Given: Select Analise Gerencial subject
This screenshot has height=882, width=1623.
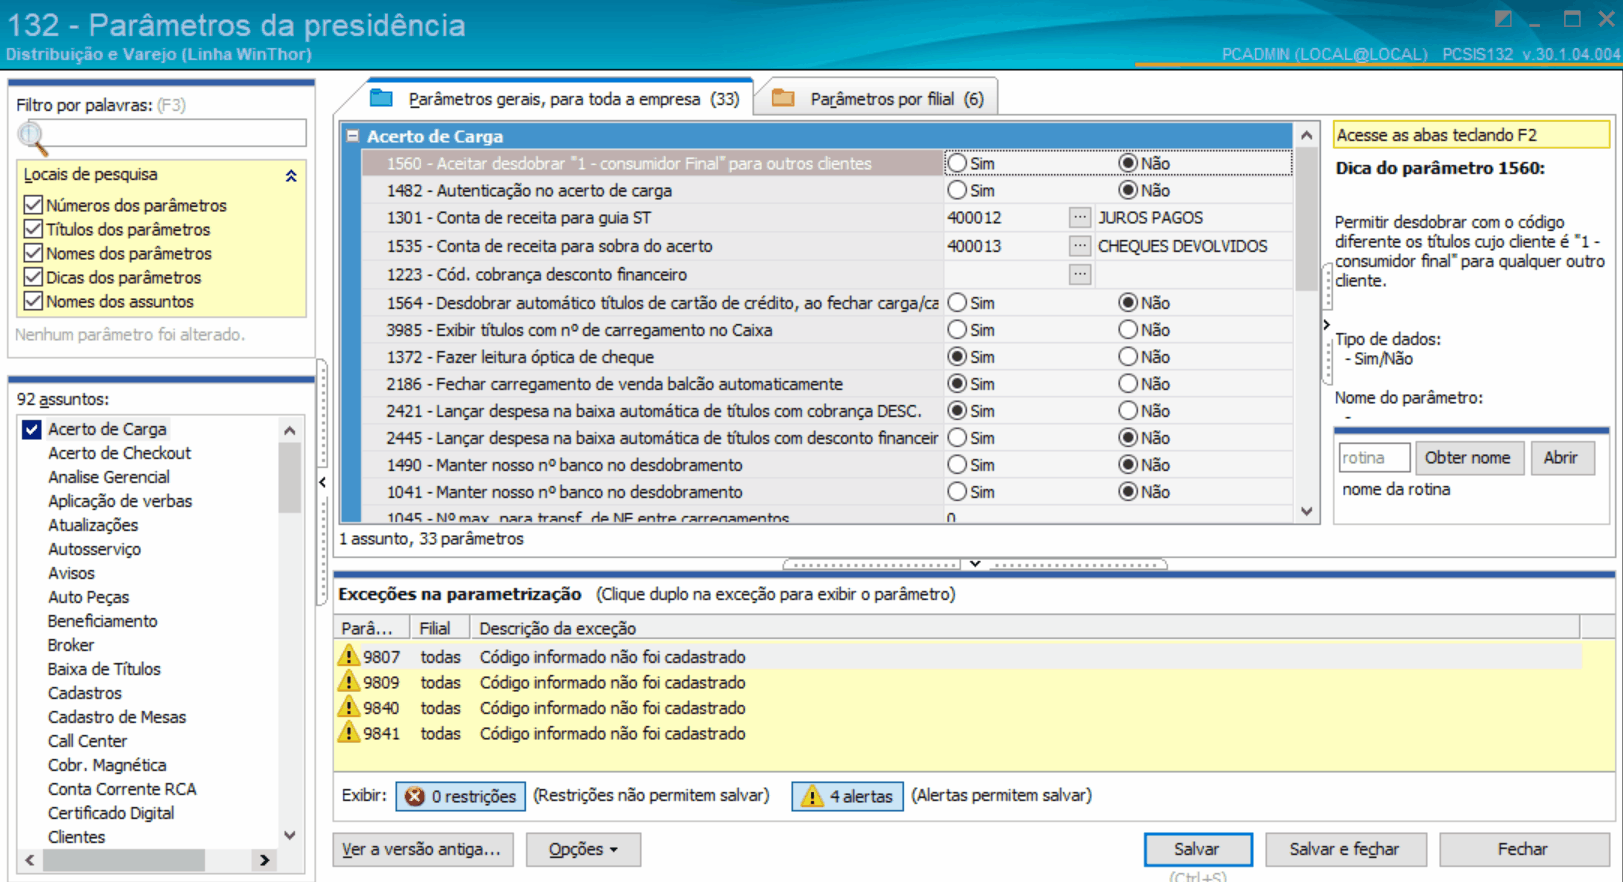Looking at the screenshot, I should [x=109, y=477].
